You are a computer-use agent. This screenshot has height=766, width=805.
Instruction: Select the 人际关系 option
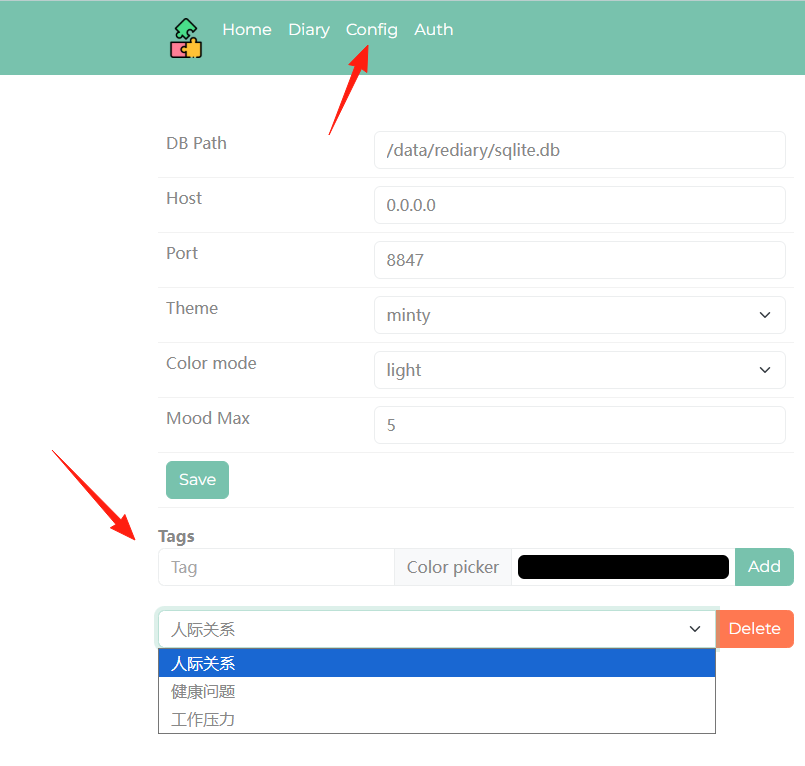pyautogui.click(x=437, y=663)
